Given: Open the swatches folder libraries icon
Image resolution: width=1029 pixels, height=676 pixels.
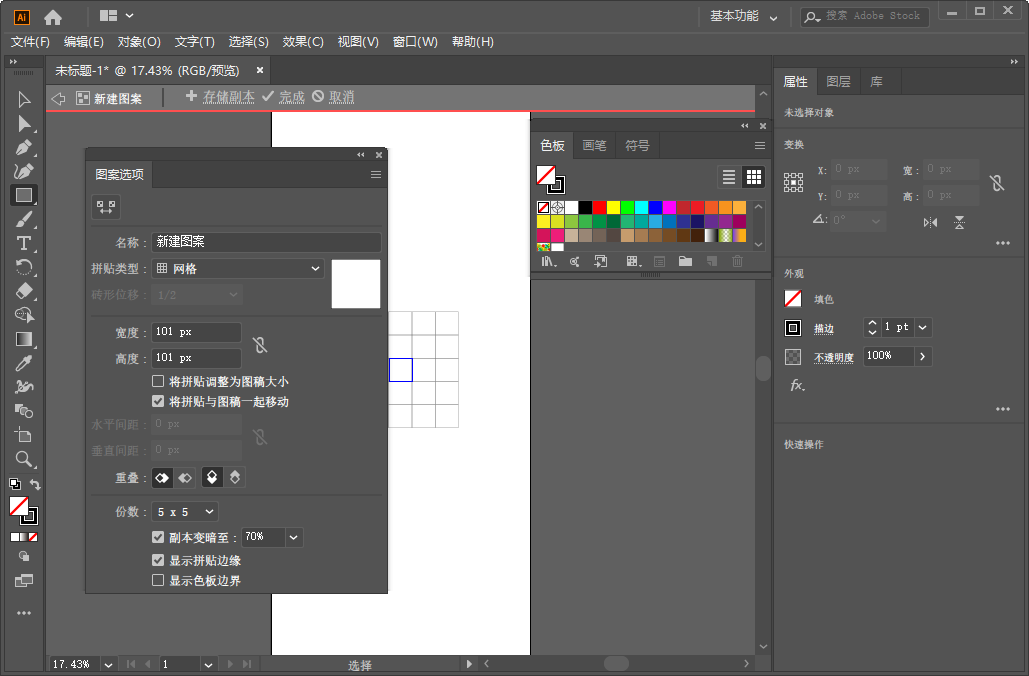Looking at the screenshot, I should (685, 261).
